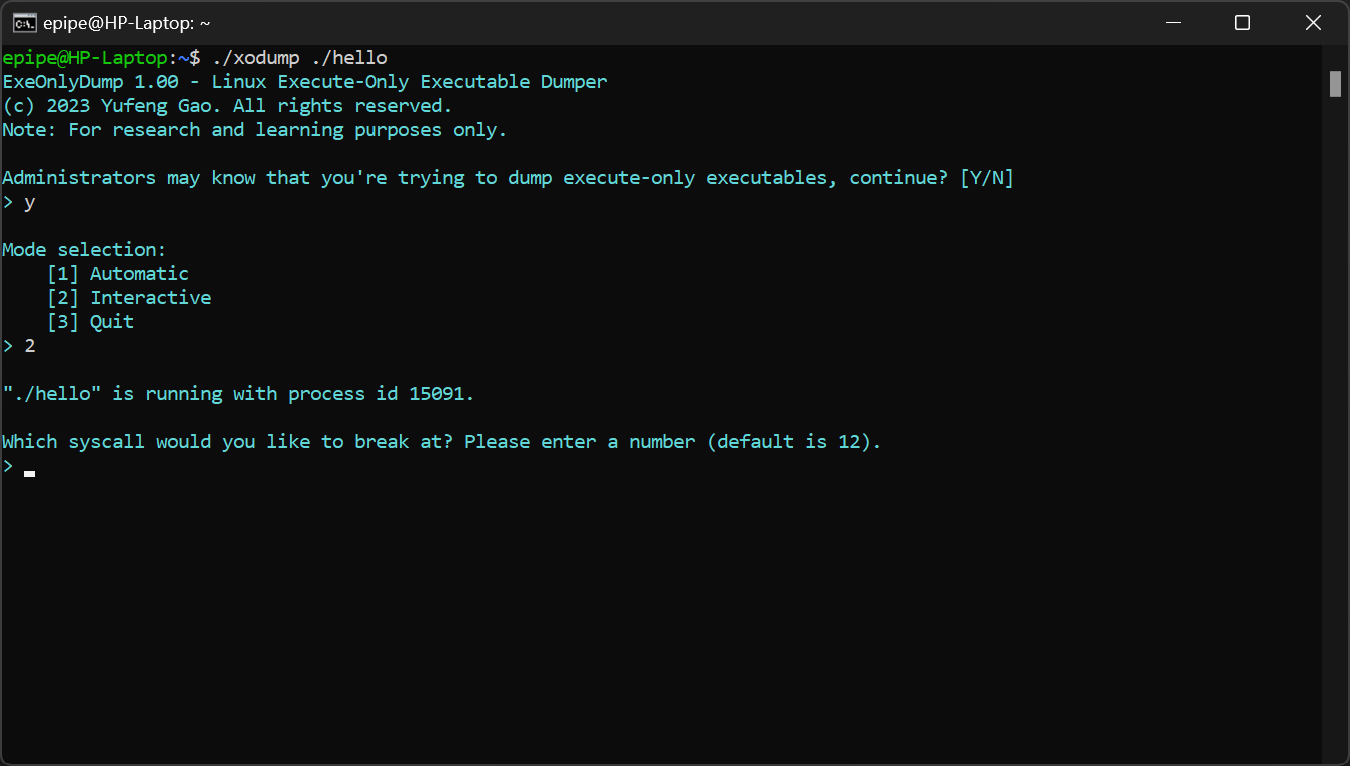Minimize the terminal window
This screenshot has height=766, width=1350.
pyautogui.click(x=1171, y=23)
